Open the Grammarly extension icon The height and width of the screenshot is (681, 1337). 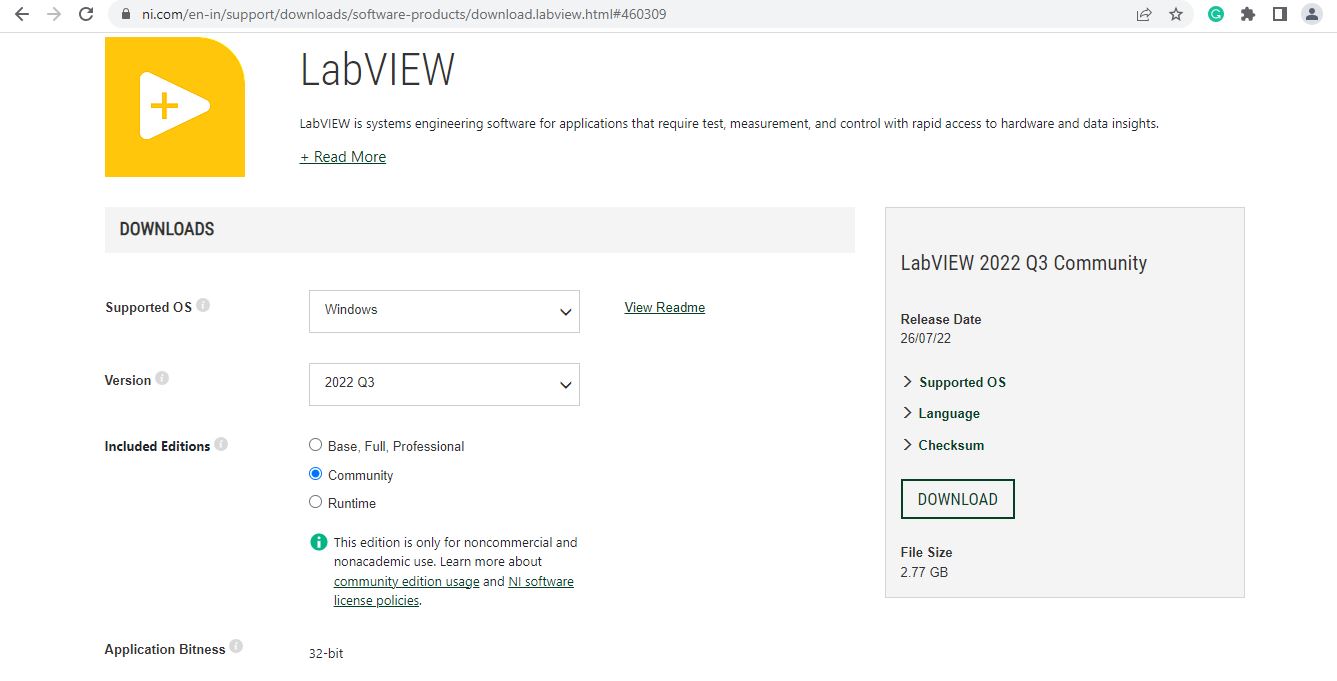coord(1215,14)
